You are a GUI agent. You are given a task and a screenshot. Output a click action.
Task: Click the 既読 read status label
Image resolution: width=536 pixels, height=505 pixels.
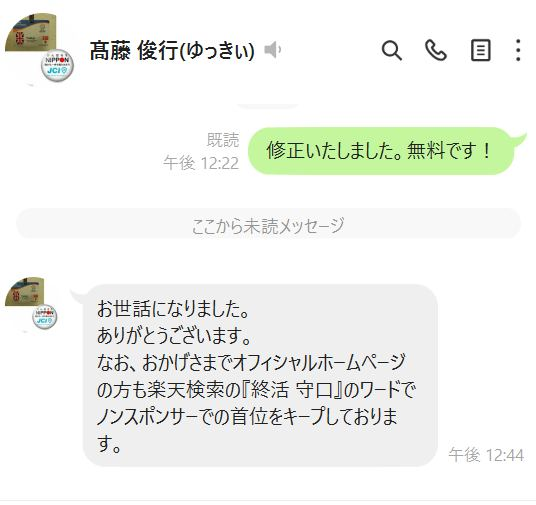(223, 140)
